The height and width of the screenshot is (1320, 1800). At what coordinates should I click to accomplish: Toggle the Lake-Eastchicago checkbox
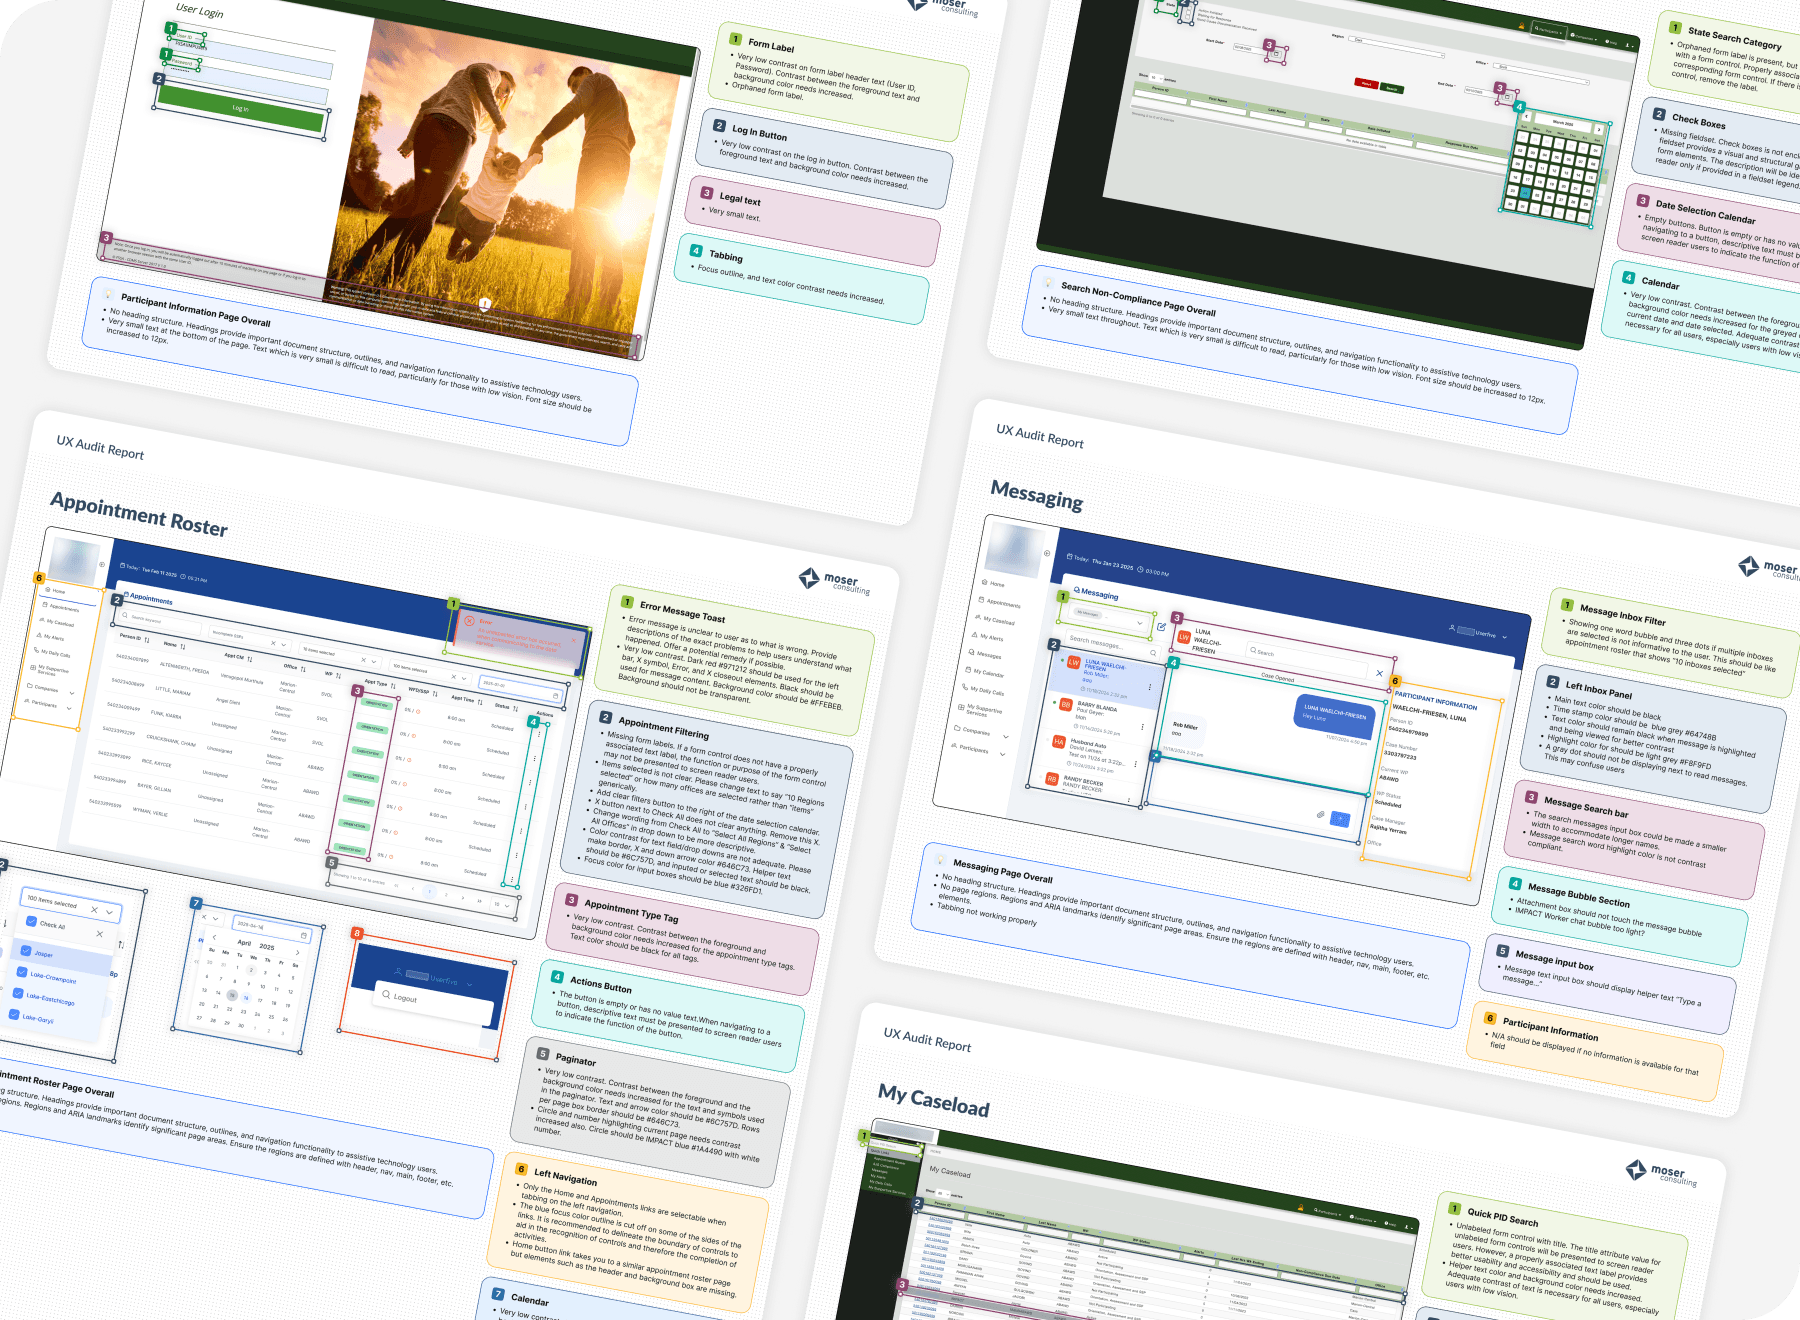click(18, 993)
